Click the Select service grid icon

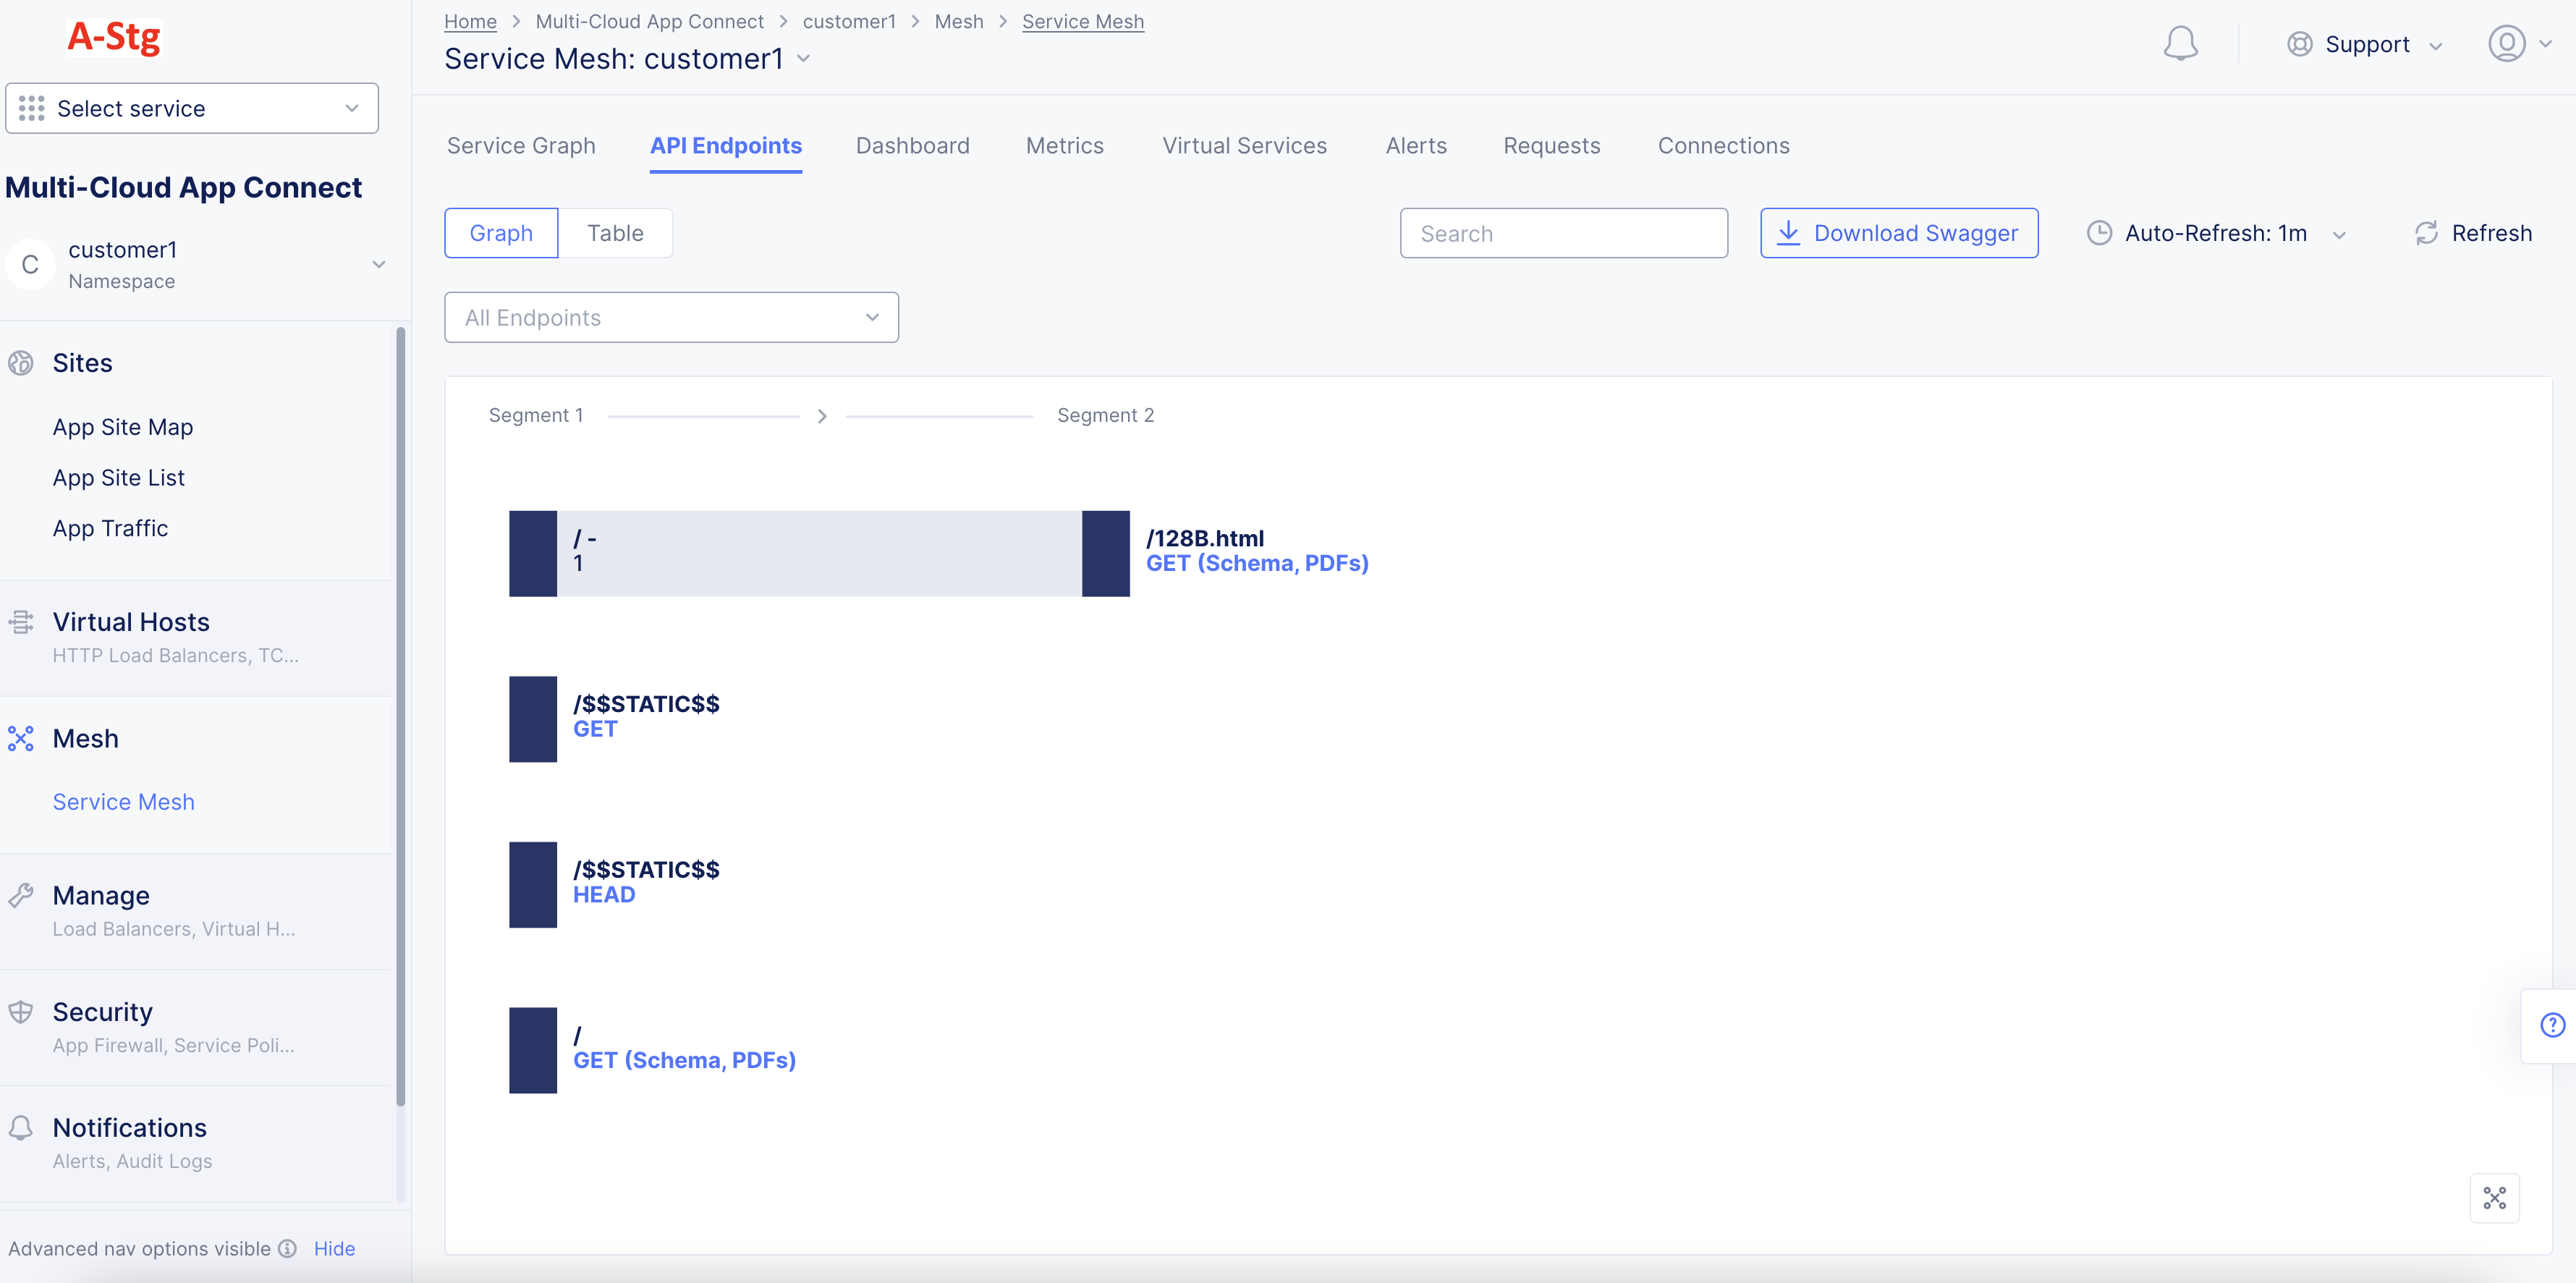pos(31,107)
